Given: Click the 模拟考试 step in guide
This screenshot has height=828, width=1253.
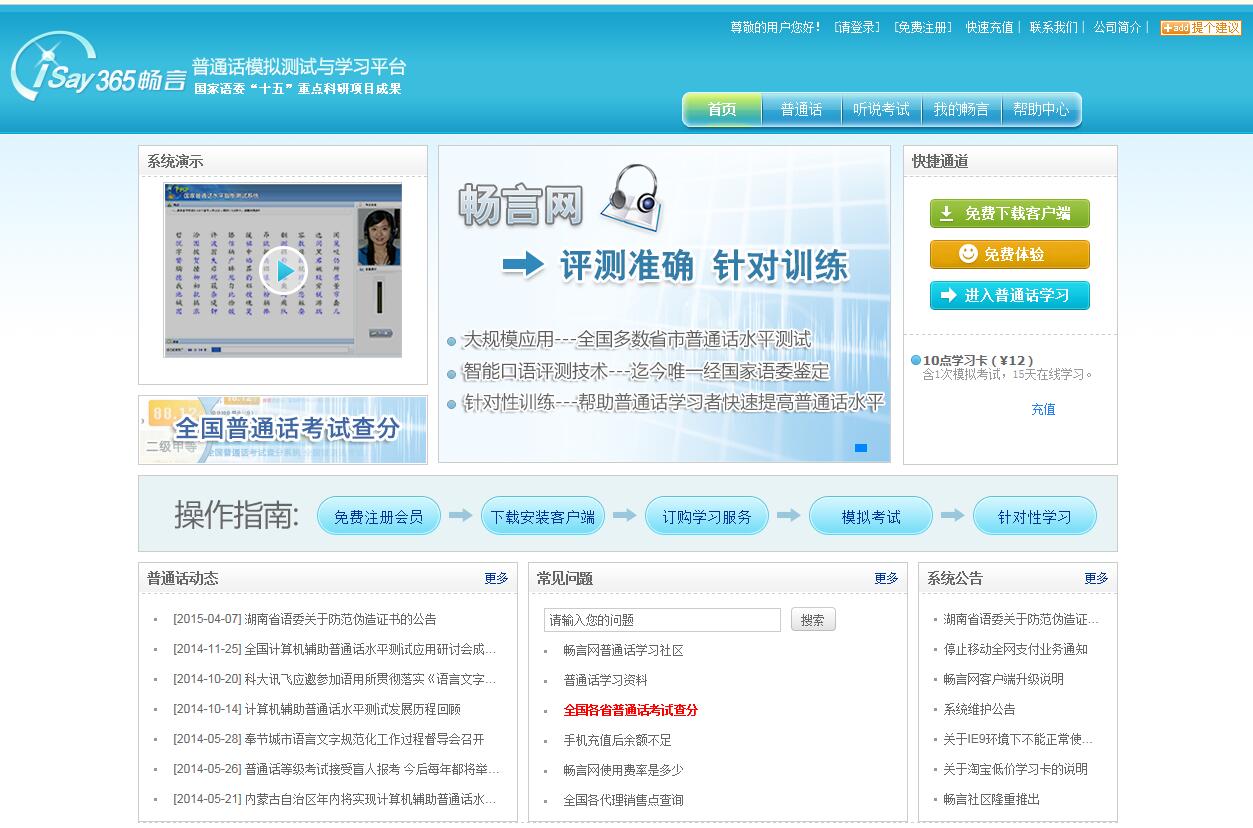Looking at the screenshot, I should tap(870, 517).
